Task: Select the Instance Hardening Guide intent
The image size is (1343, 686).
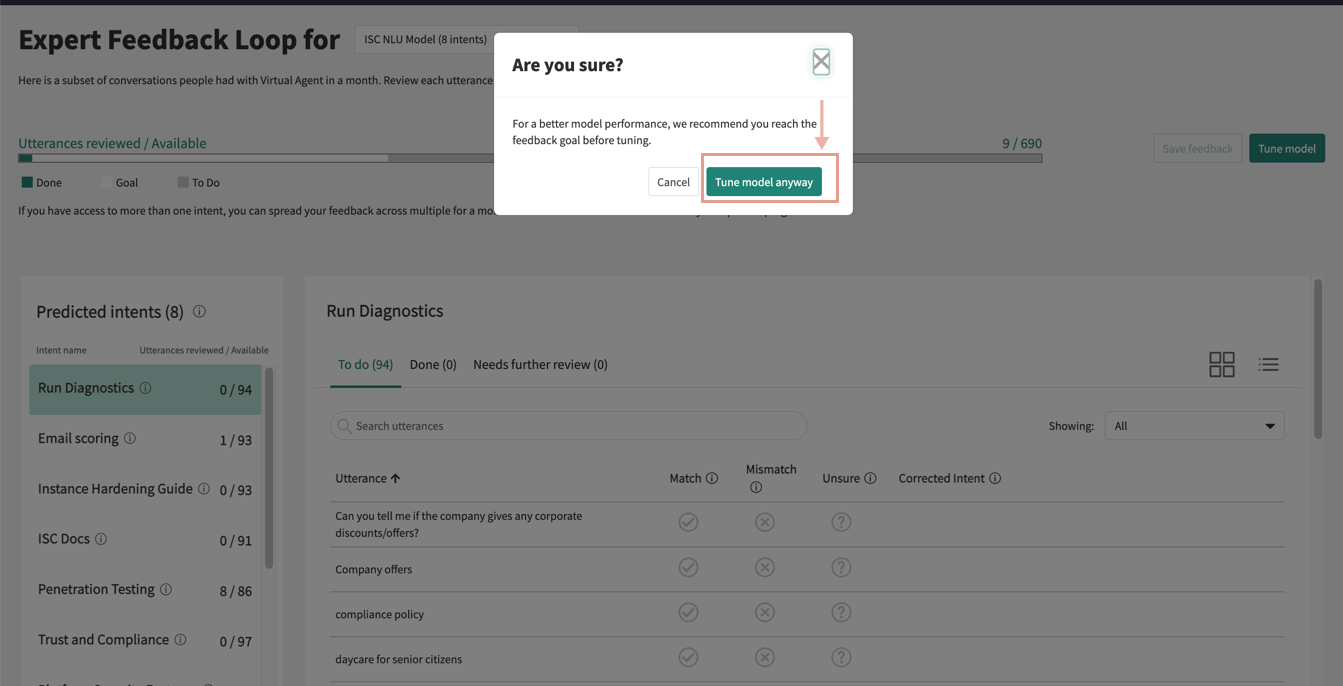Action: pos(145,489)
